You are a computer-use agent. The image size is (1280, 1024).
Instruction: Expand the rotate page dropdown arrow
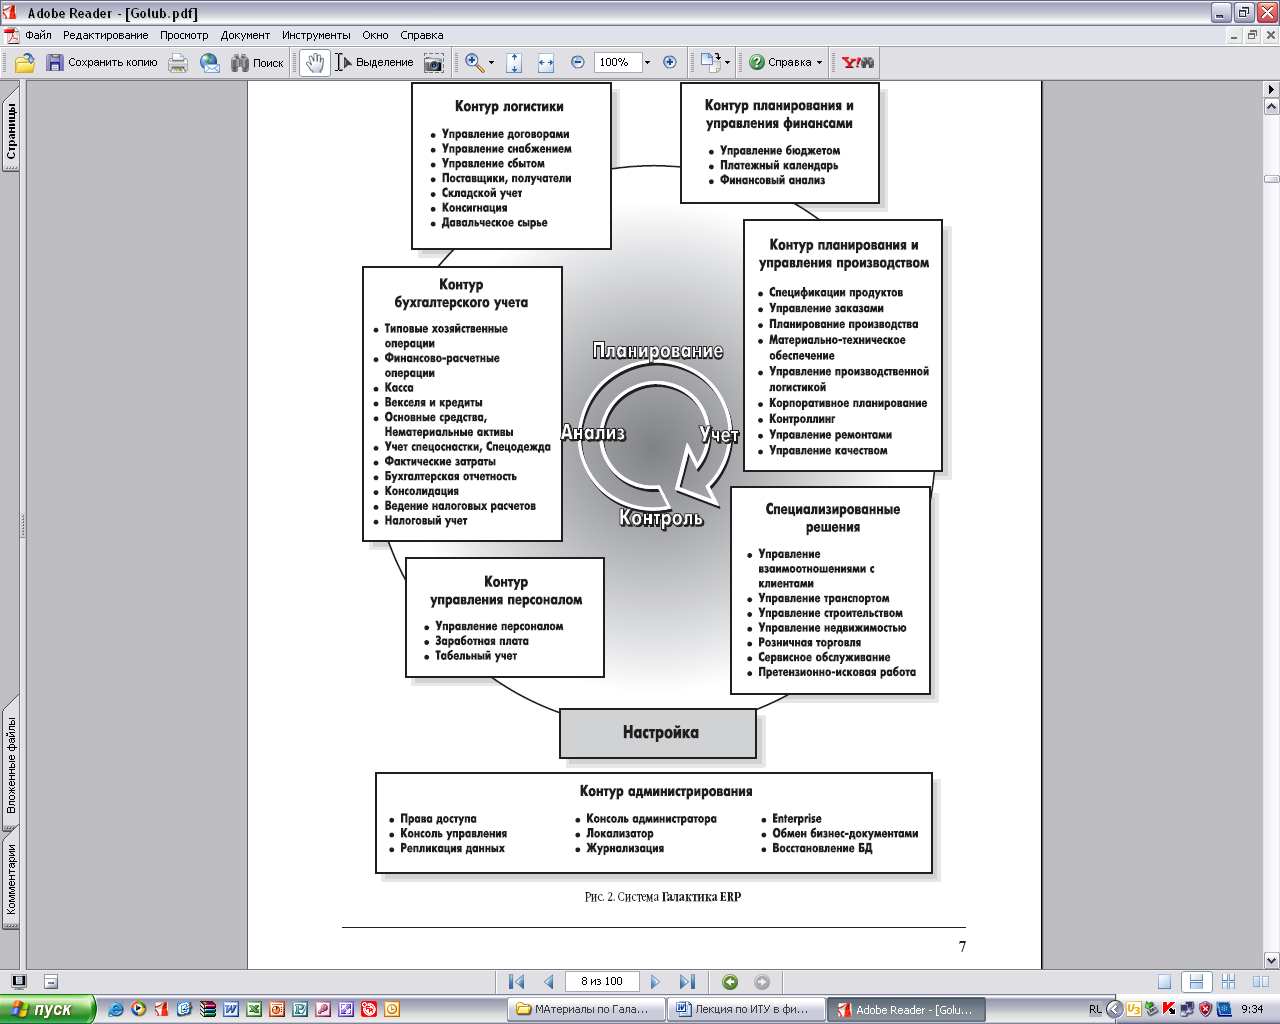727,62
